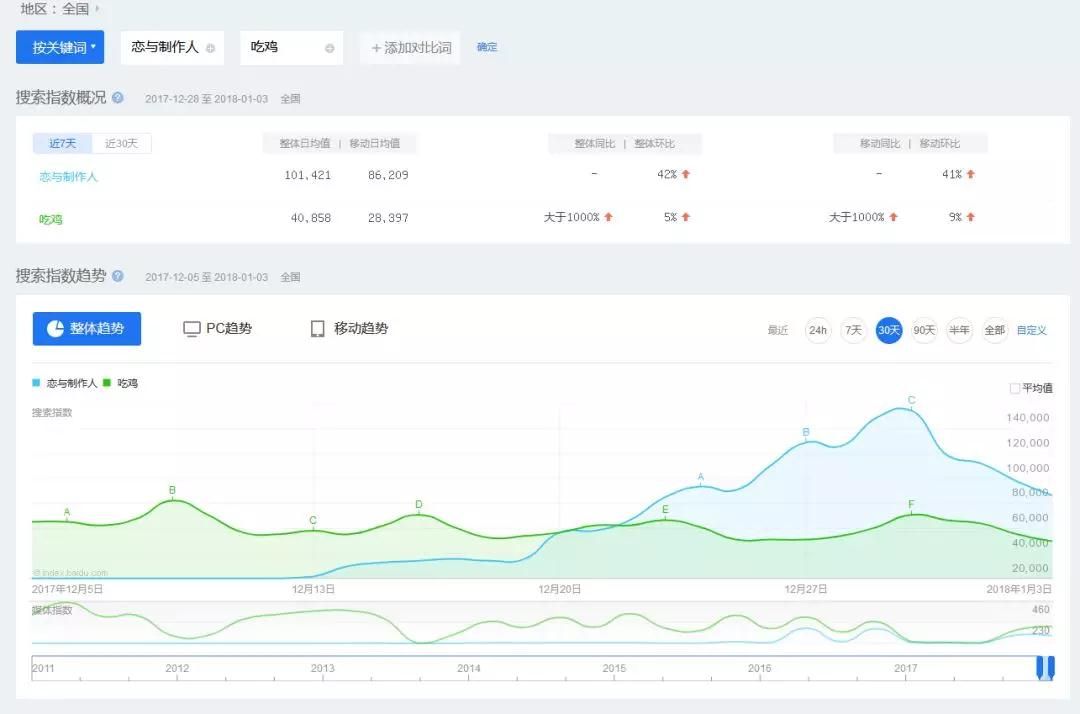Viewport: 1080px width, 714px height.
Task: Click blue marker C at the peak
Action: (x=911, y=401)
